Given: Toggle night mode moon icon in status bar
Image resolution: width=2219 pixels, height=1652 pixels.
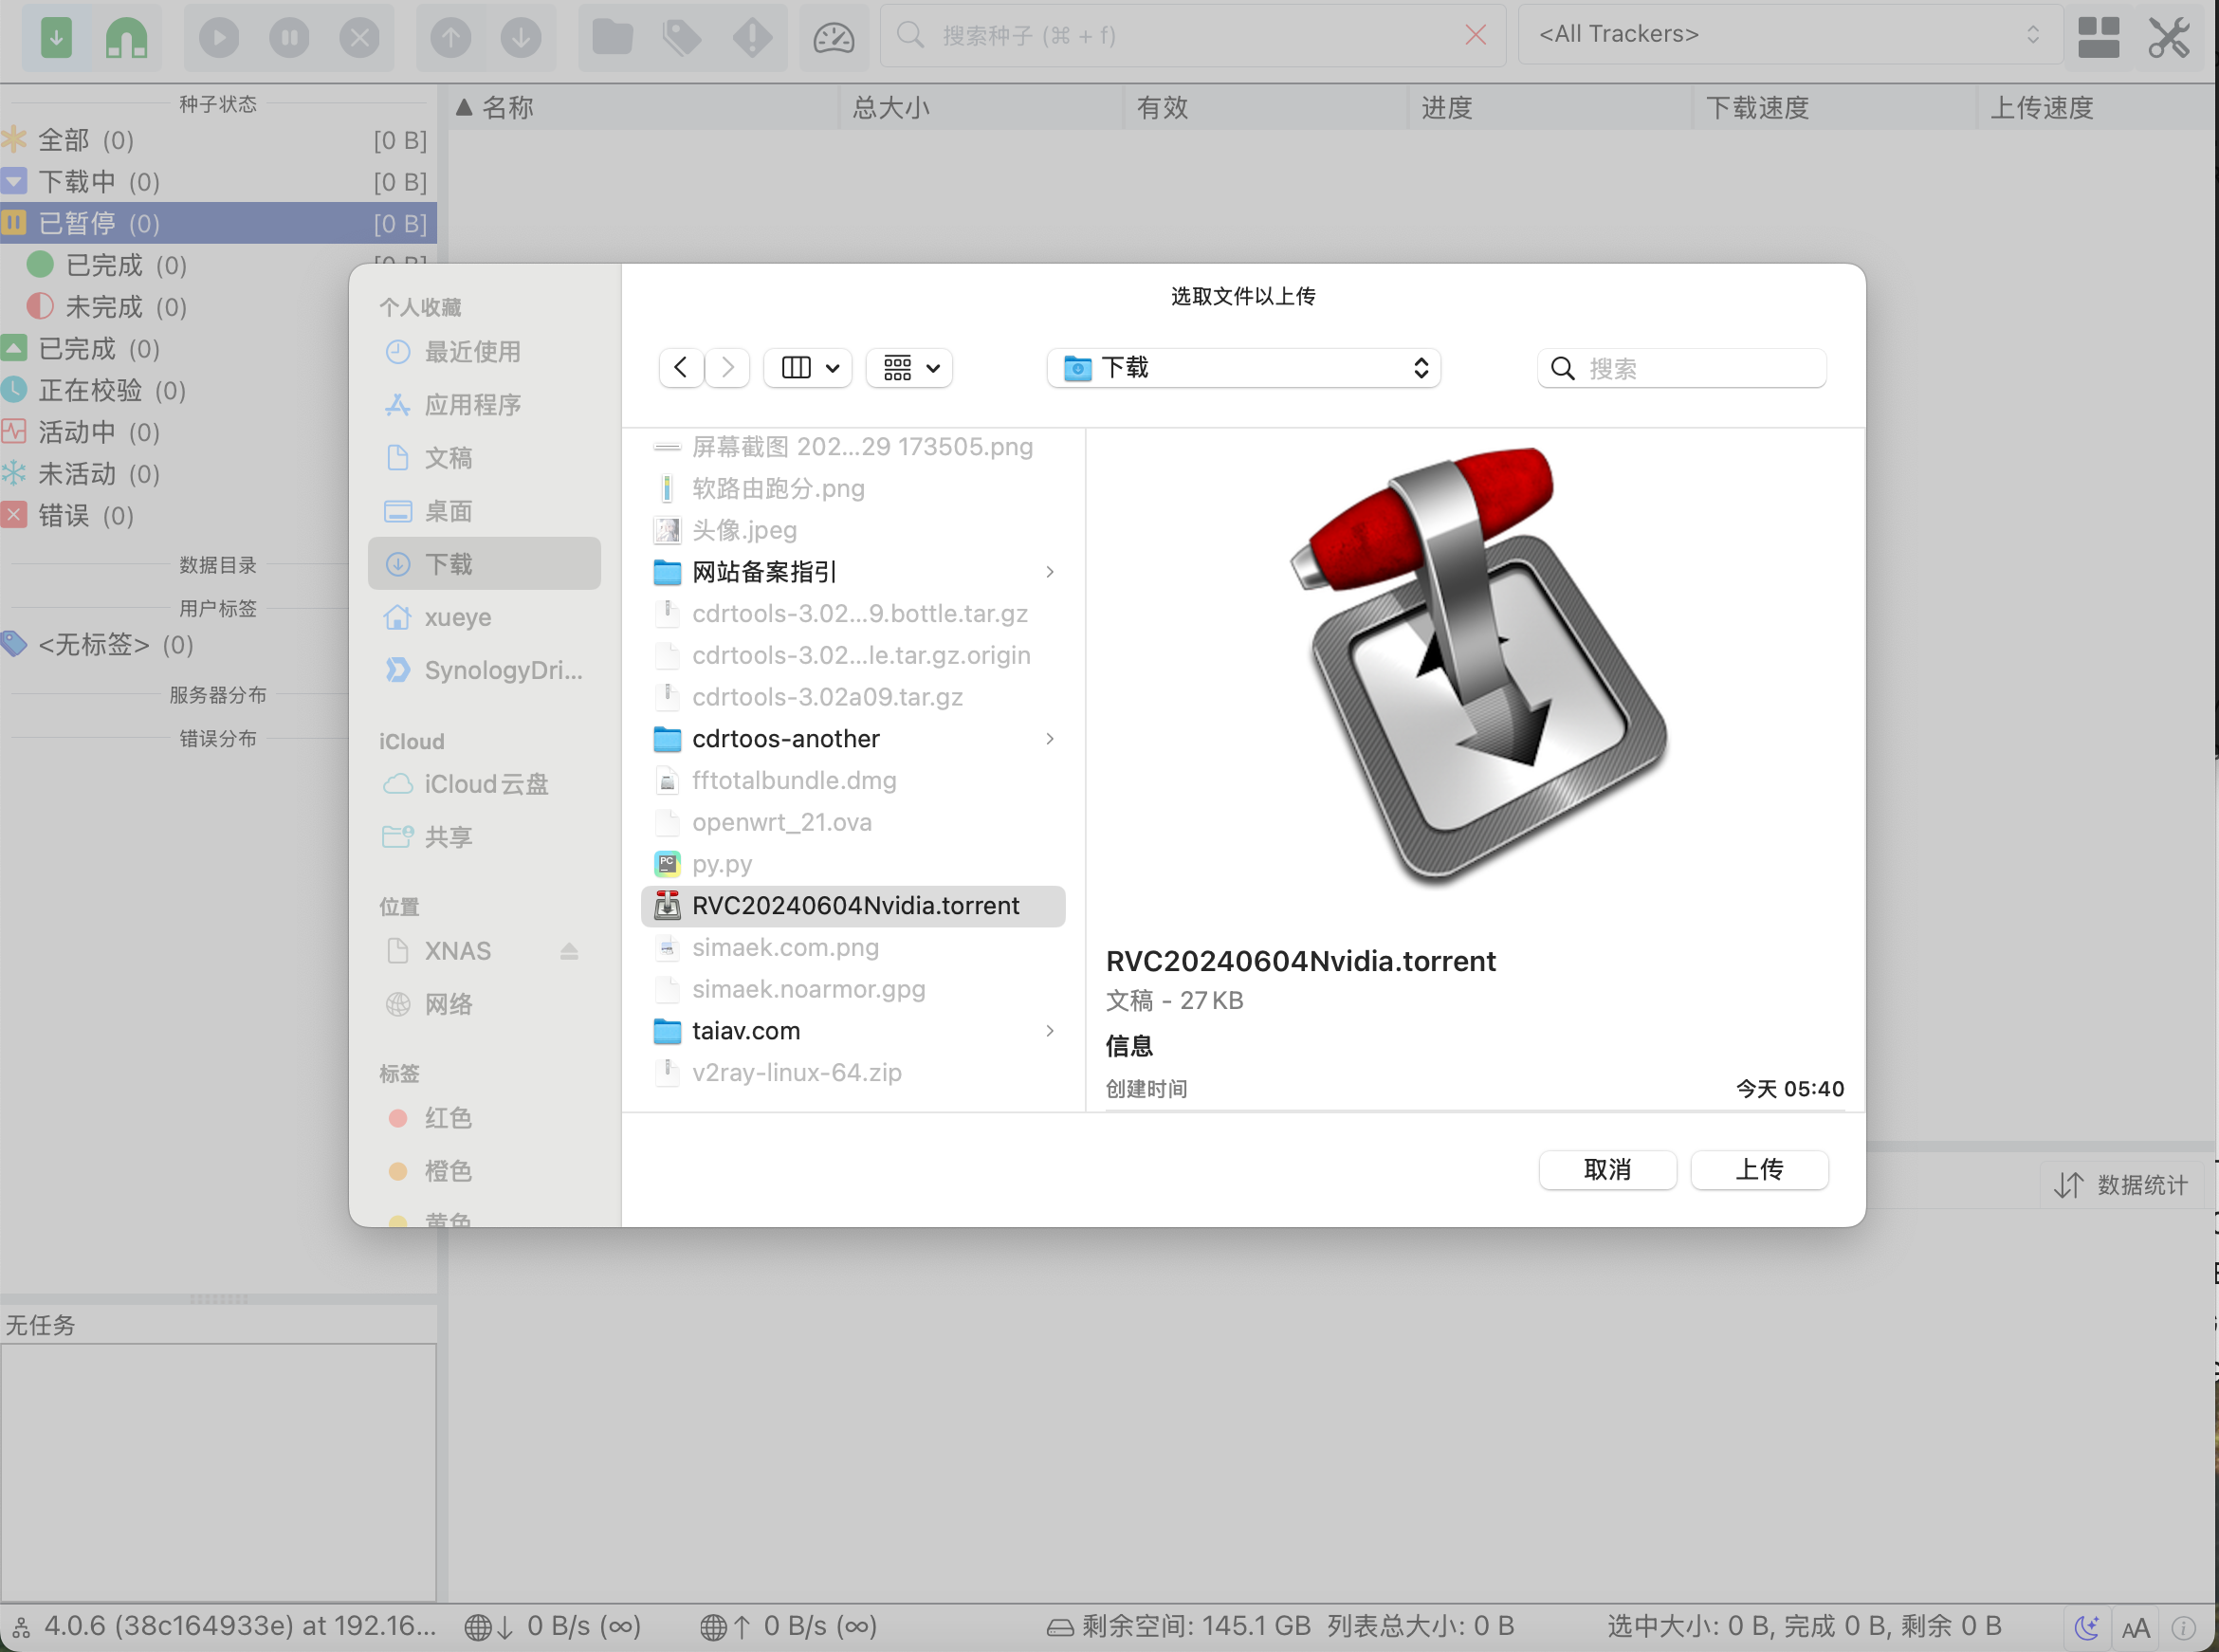Looking at the screenshot, I should [2086, 1627].
